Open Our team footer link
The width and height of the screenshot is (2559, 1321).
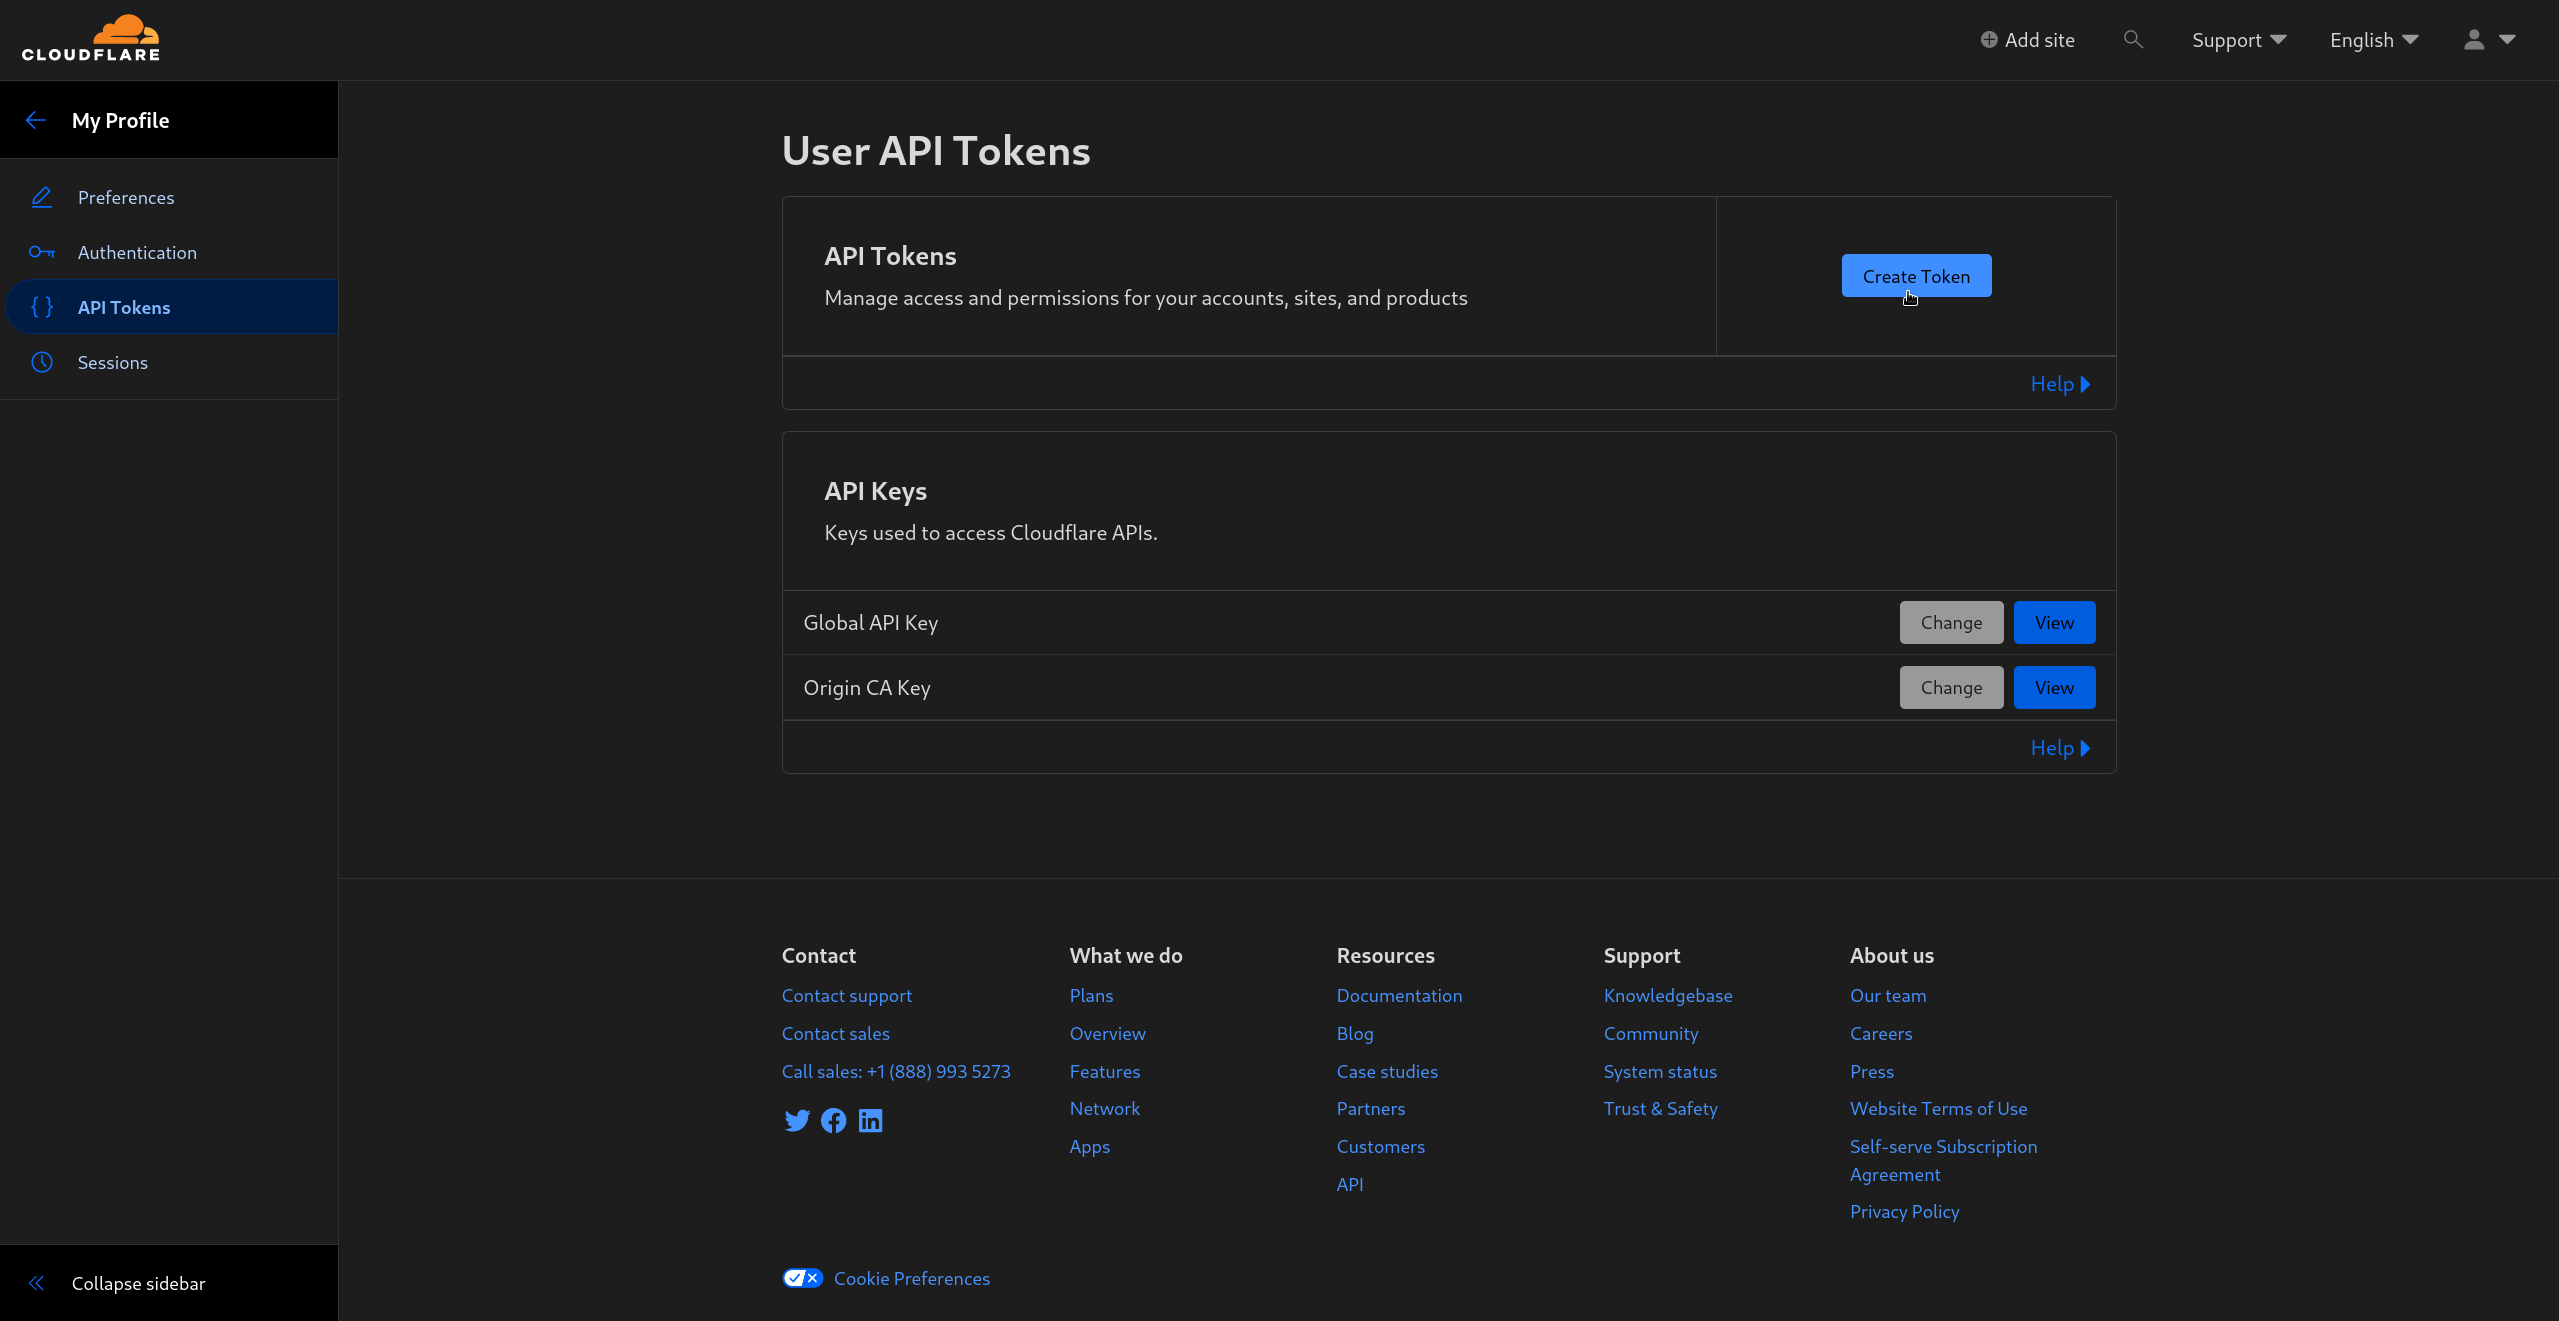1888,995
